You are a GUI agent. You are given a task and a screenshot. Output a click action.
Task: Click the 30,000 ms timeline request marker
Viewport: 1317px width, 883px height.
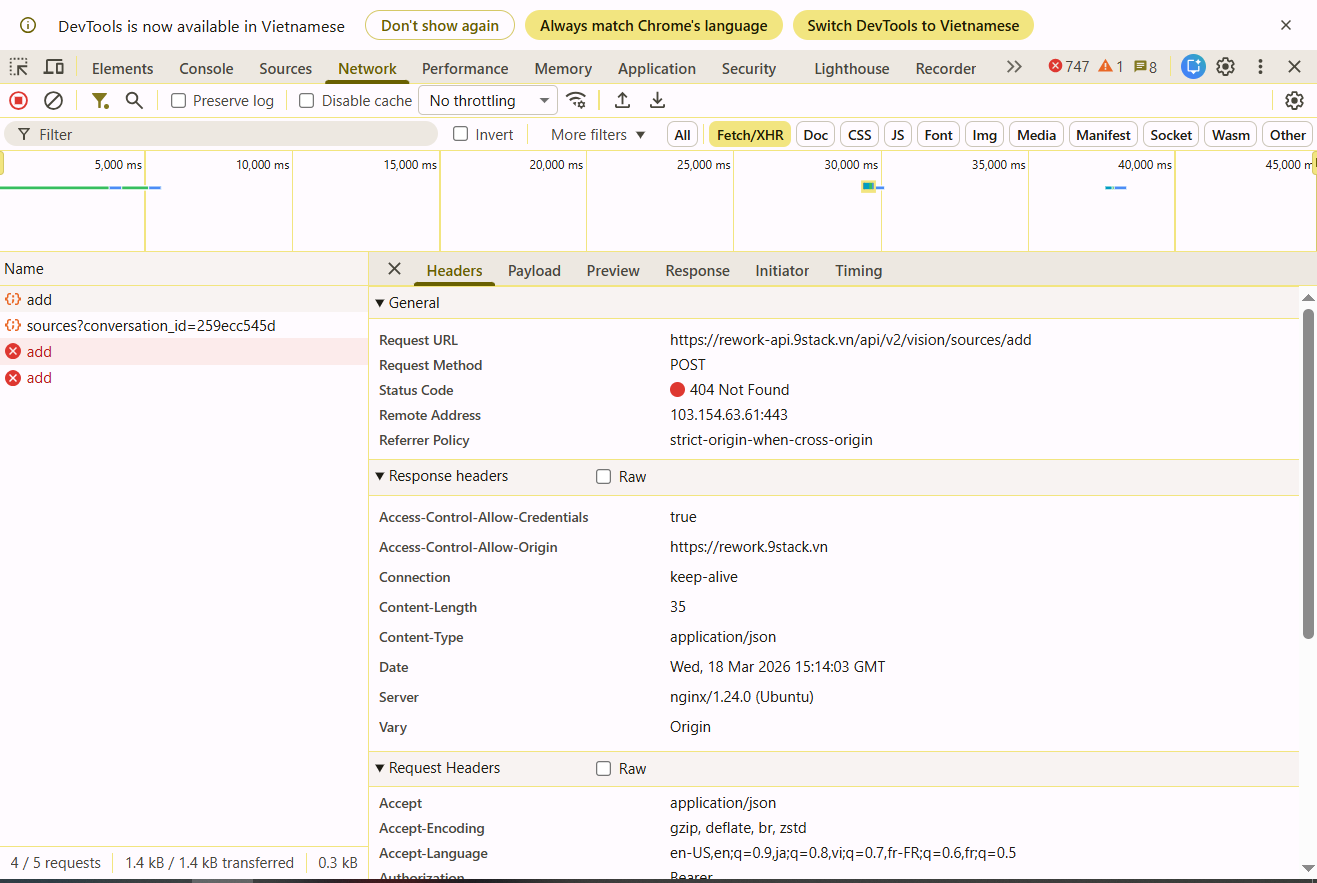[x=868, y=187]
